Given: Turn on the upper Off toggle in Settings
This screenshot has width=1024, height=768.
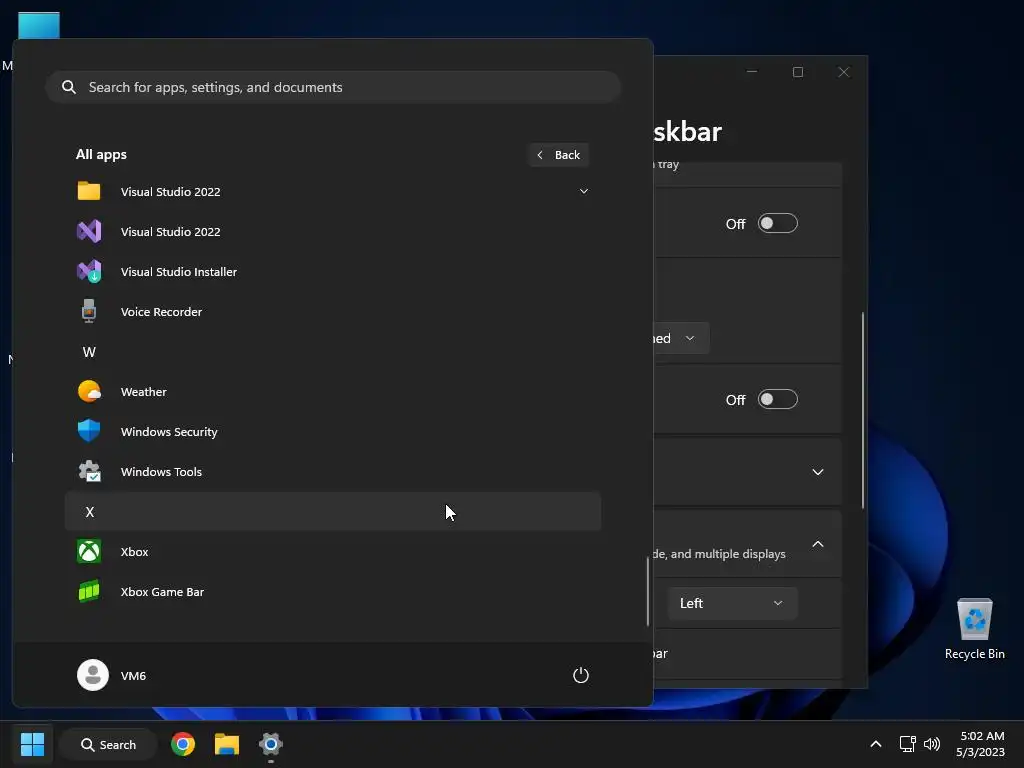Looking at the screenshot, I should click(777, 223).
